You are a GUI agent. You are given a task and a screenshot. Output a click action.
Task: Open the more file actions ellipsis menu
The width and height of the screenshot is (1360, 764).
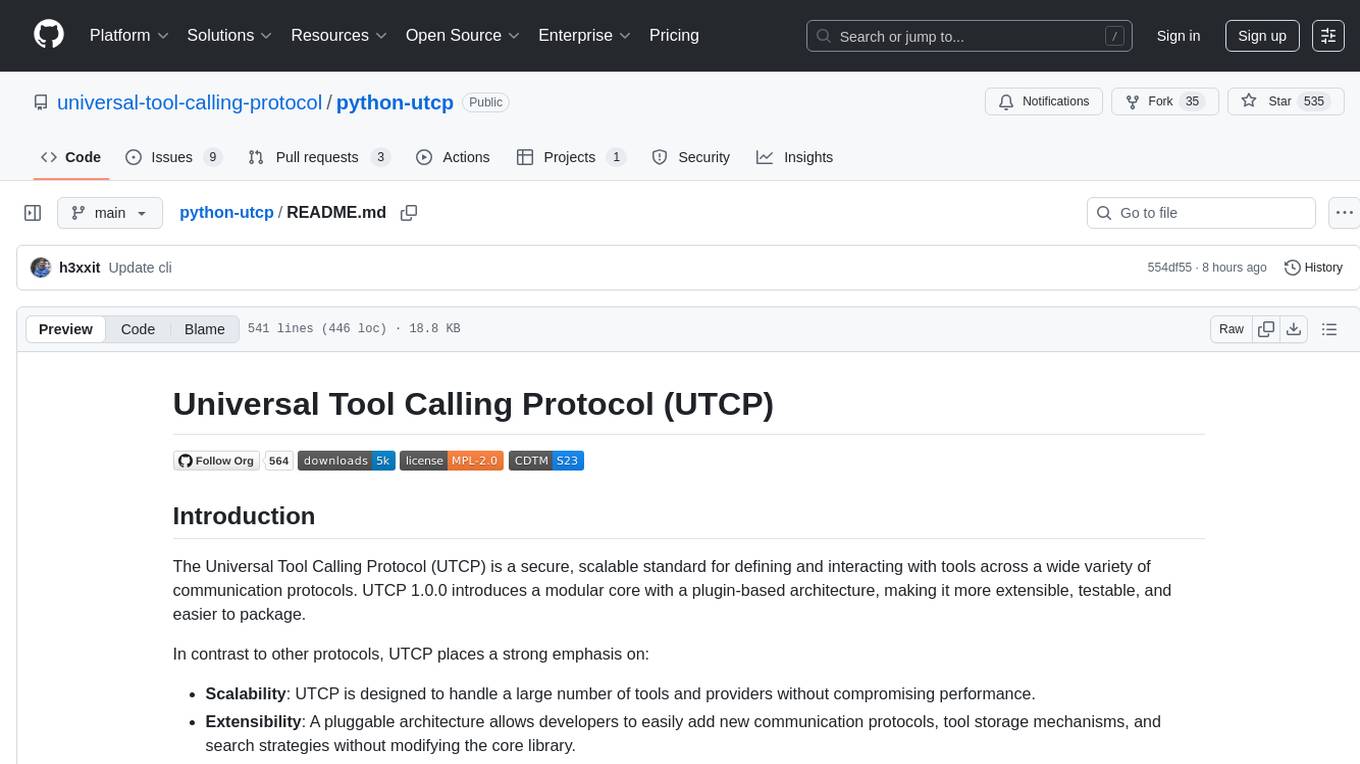point(1344,213)
